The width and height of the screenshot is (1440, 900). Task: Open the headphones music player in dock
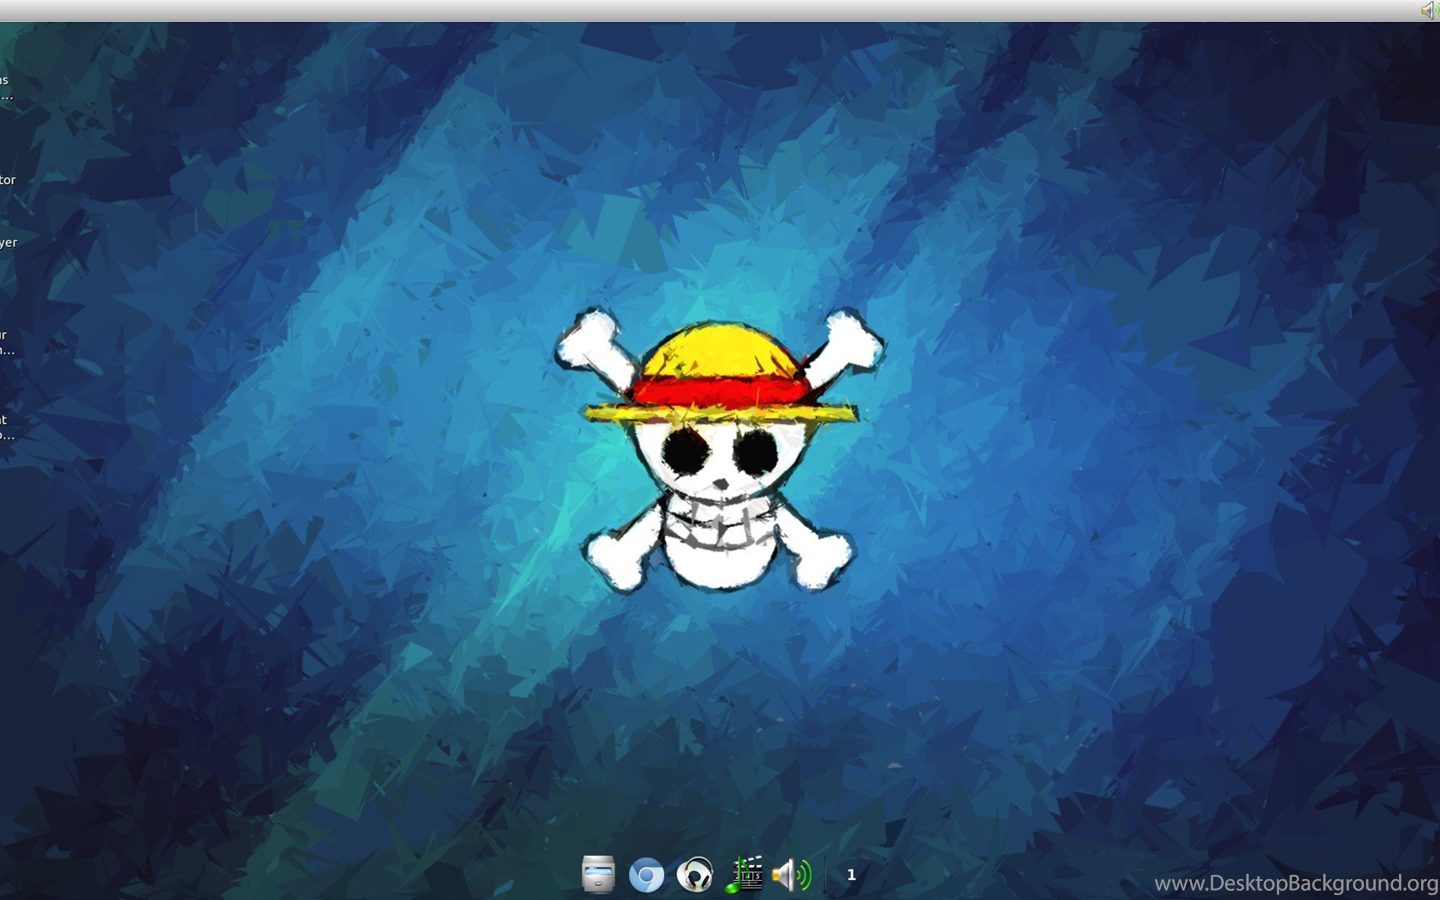(x=695, y=875)
